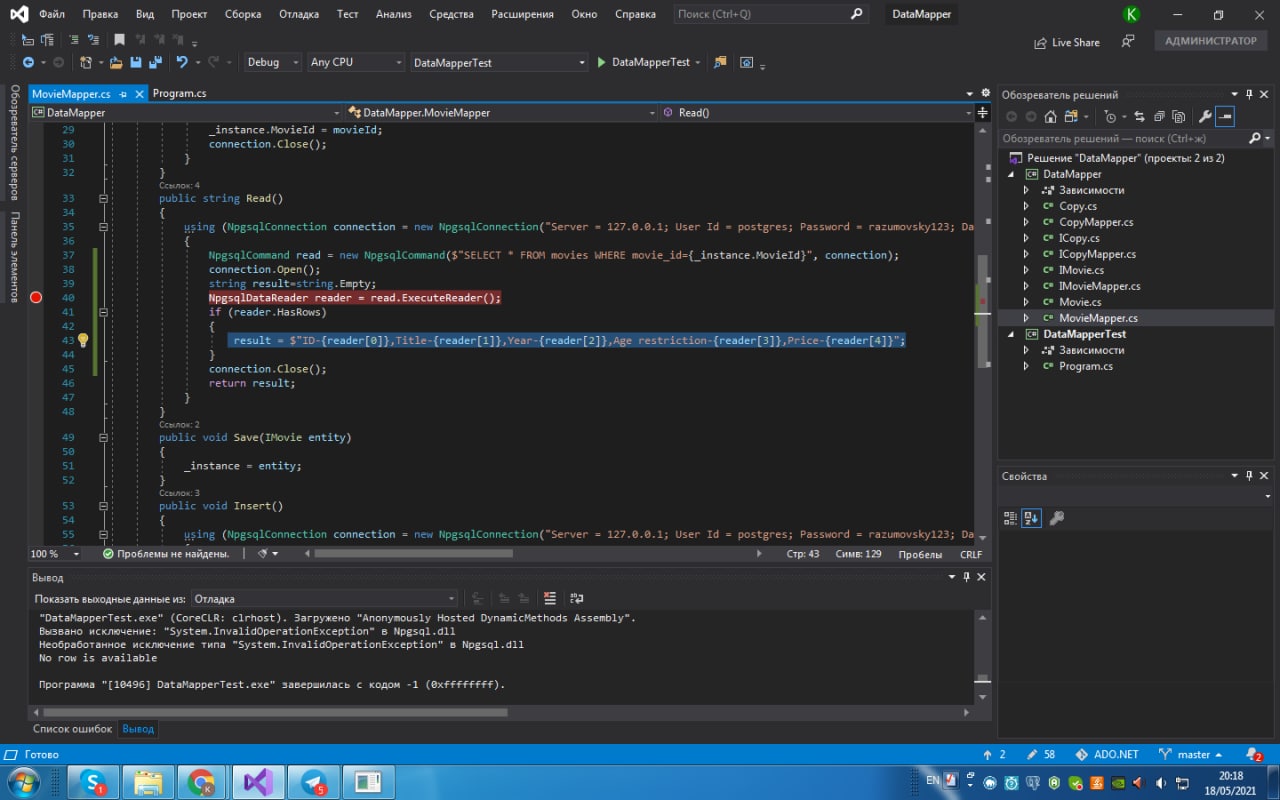
Task: Open Skype from the Windows taskbar
Action: click(93, 782)
